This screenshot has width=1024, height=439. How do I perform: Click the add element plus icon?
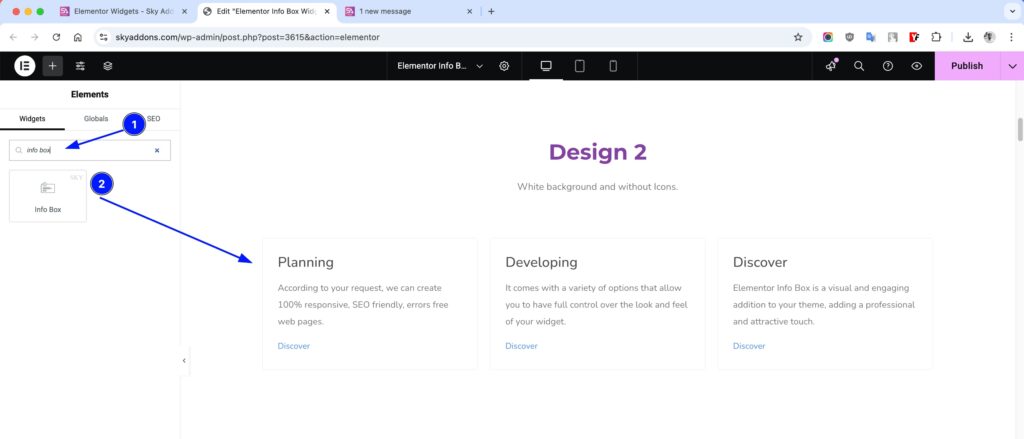click(x=52, y=66)
